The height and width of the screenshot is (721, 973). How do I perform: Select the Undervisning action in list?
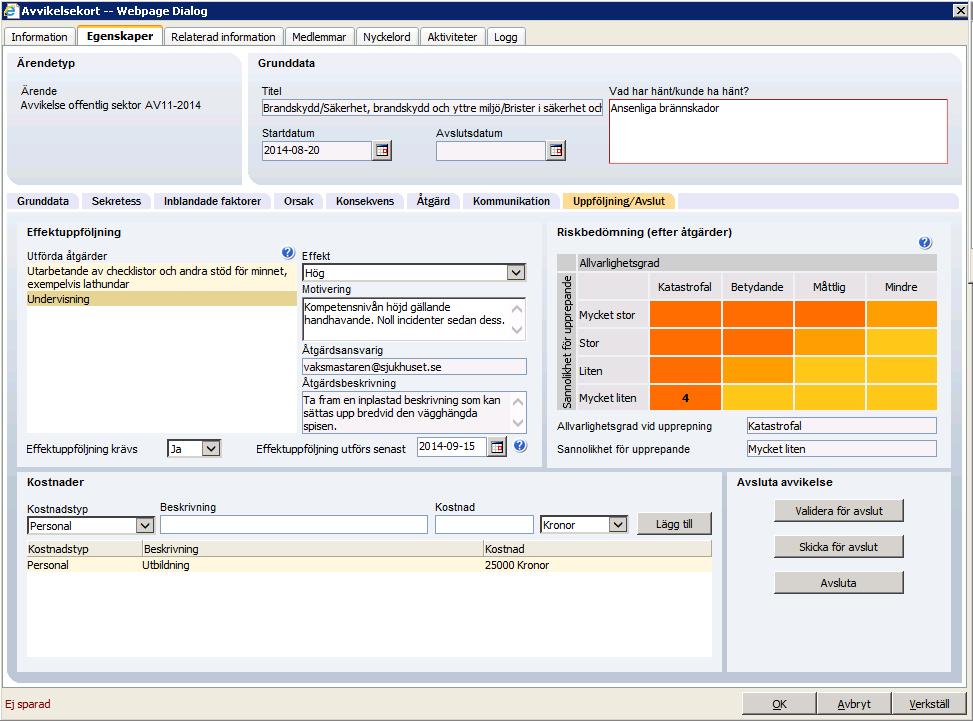tap(161, 299)
